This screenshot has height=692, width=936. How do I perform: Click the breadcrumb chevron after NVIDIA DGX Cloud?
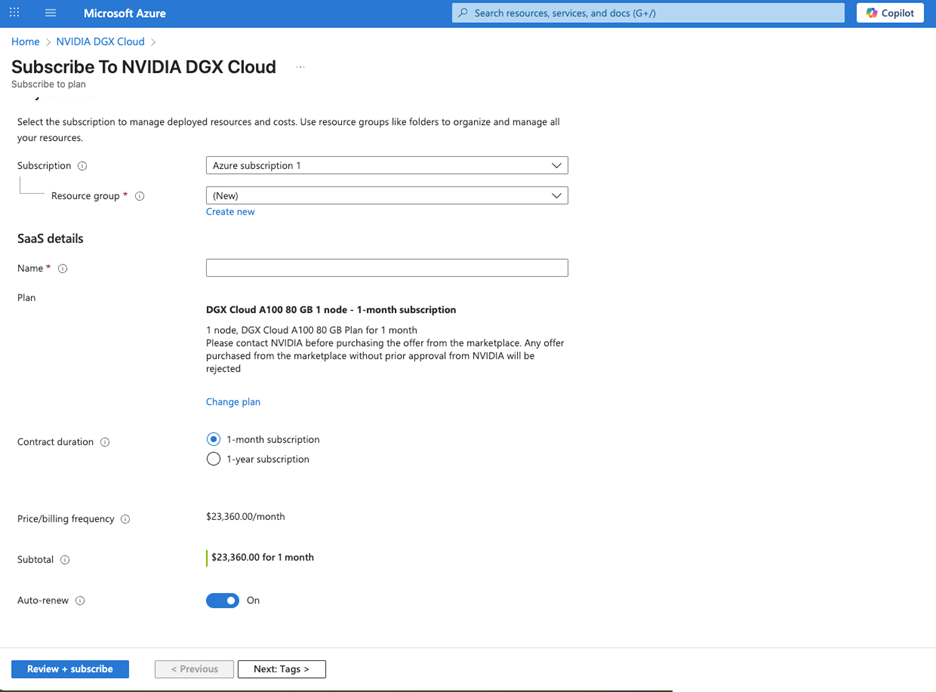click(153, 42)
